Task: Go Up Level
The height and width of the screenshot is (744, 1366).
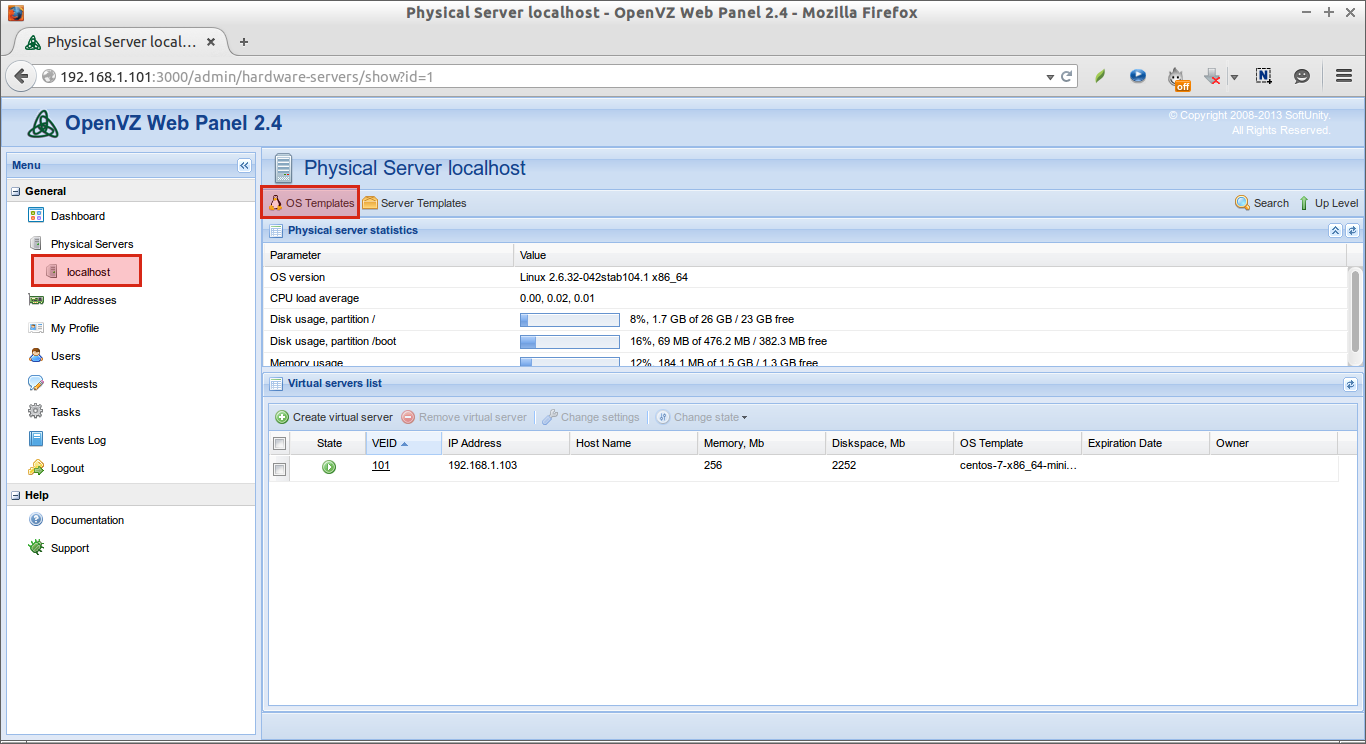Action: (1327, 203)
